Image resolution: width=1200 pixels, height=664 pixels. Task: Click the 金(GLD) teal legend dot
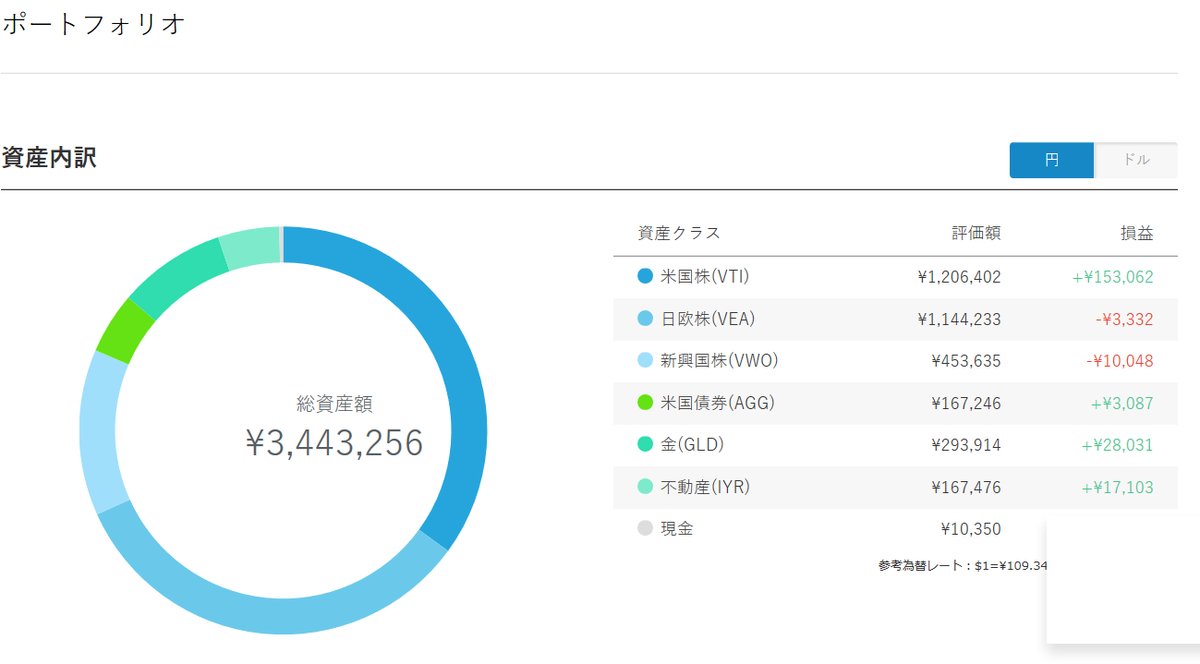point(645,445)
